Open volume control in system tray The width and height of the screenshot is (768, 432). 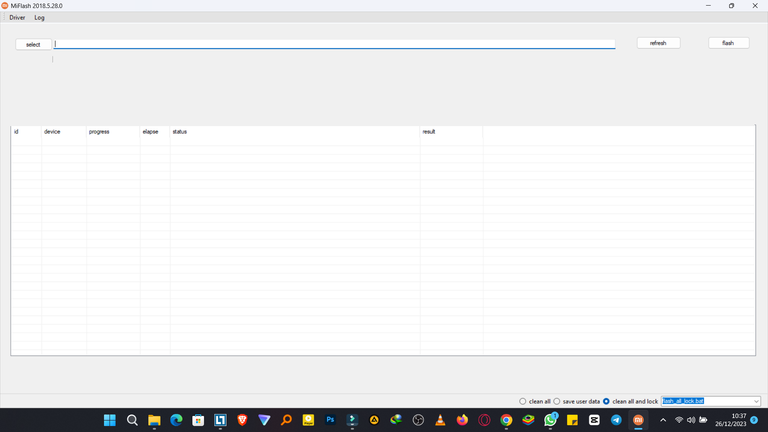[x=691, y=420]
